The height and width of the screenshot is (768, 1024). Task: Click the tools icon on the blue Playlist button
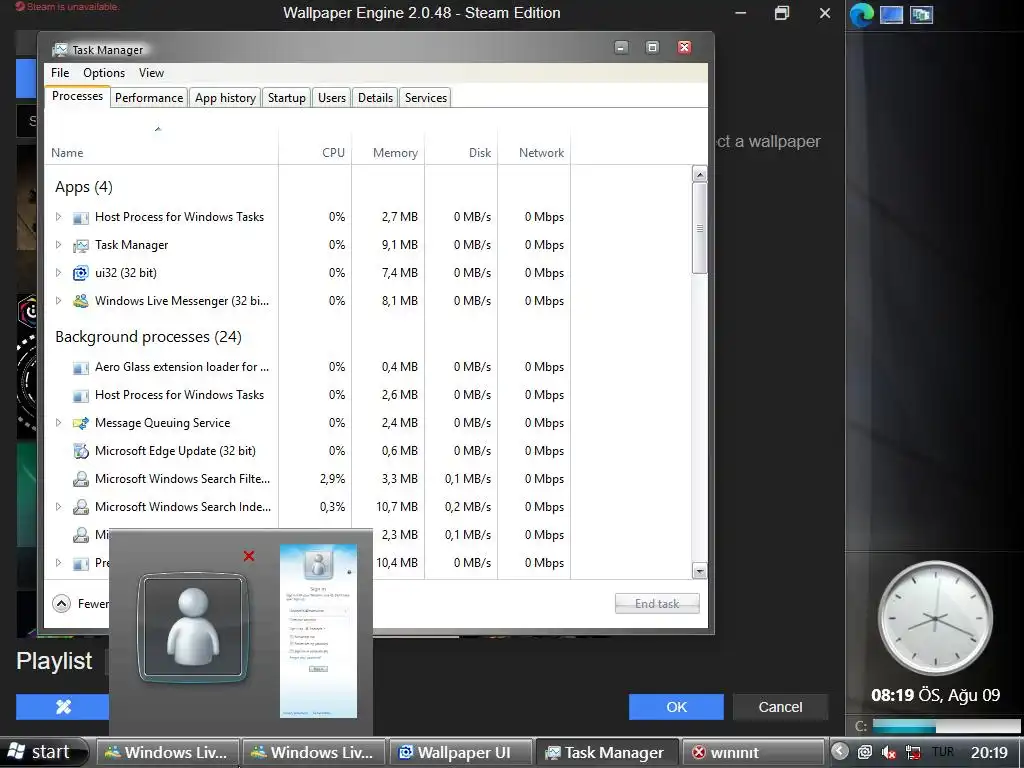pyautogui.click(x=63, y=707)
